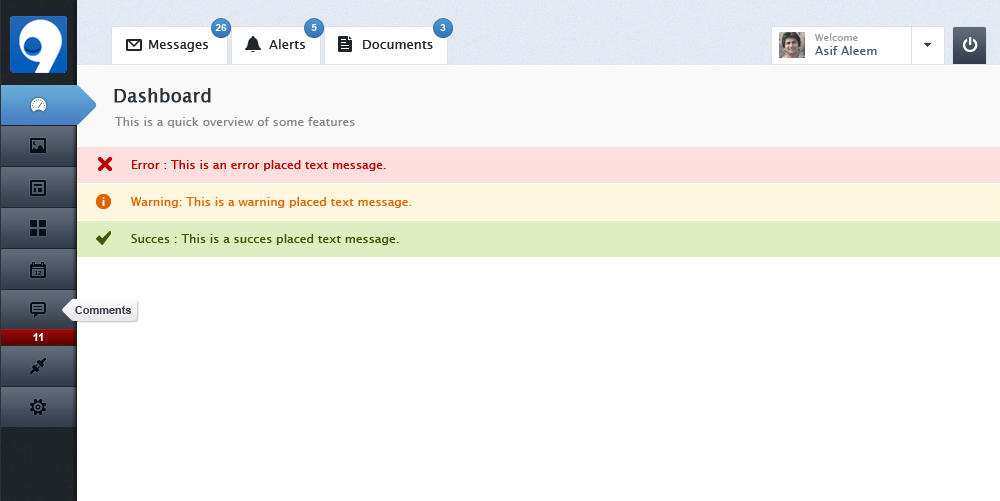Image resolution: width=1000 pixels, height=501 pixels.
Task: Click the Asif Aleem user name
Action: pos(845,51)
